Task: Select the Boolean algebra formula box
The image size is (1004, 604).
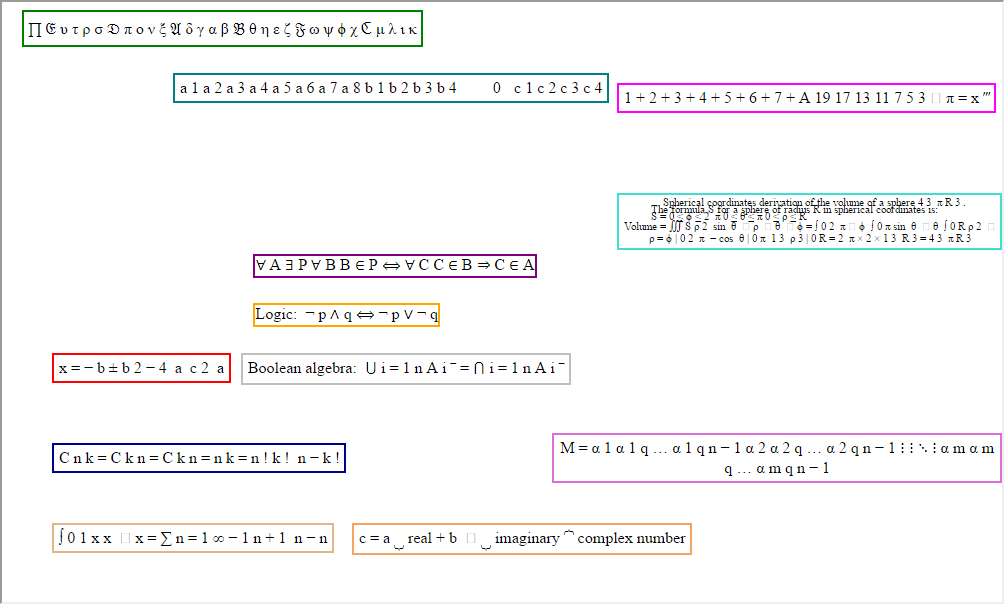Action: tap(408, 368)
